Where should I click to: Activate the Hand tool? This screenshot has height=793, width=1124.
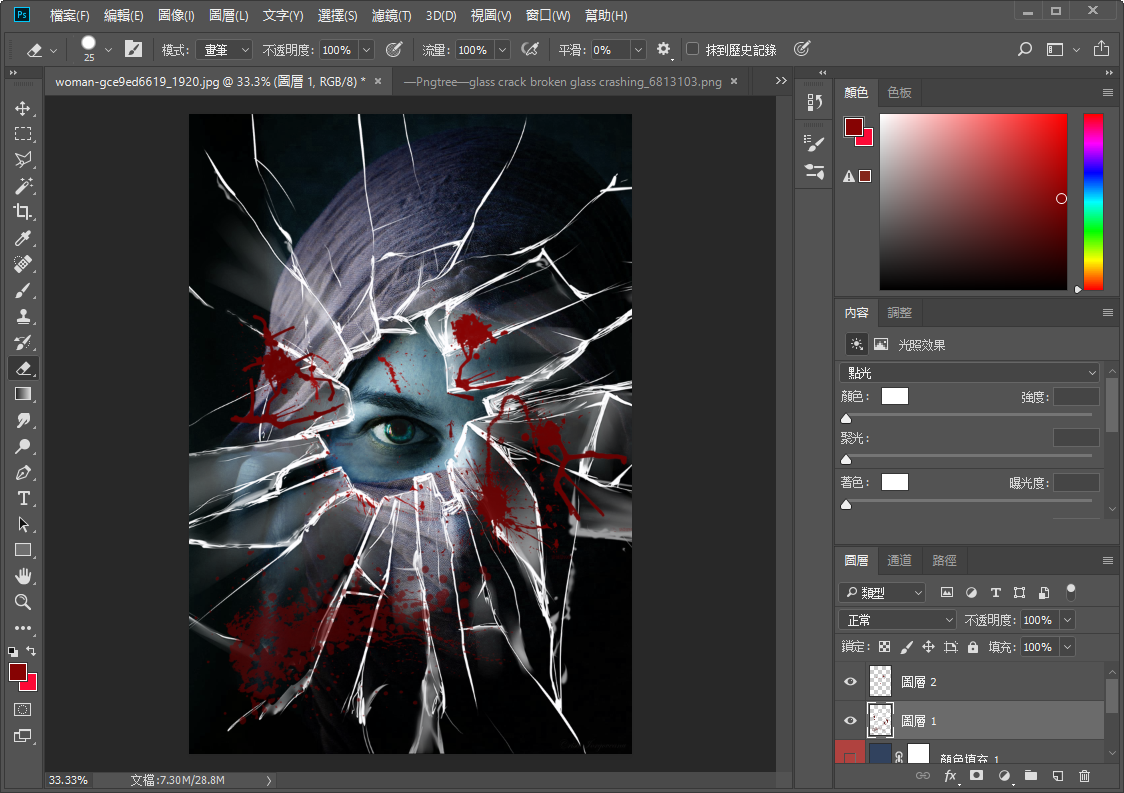(23, 576)
